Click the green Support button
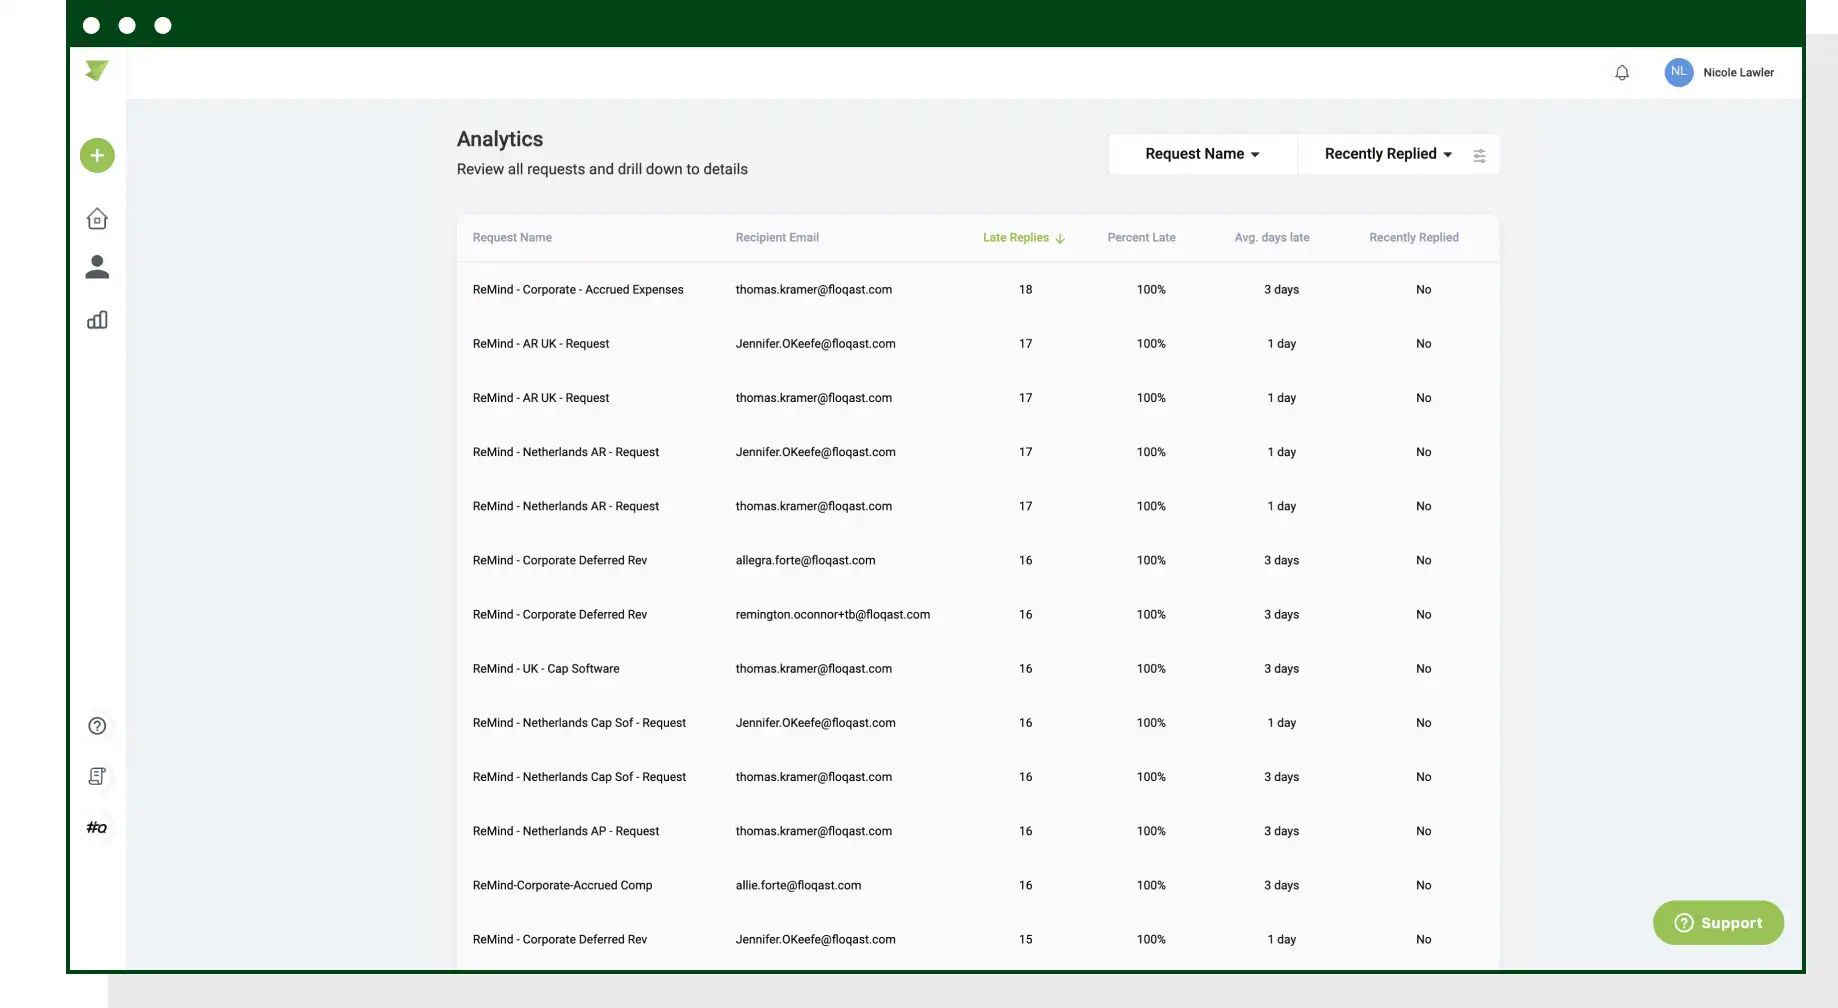This screenshot has width=1838, height=1008. [1718, 923]
